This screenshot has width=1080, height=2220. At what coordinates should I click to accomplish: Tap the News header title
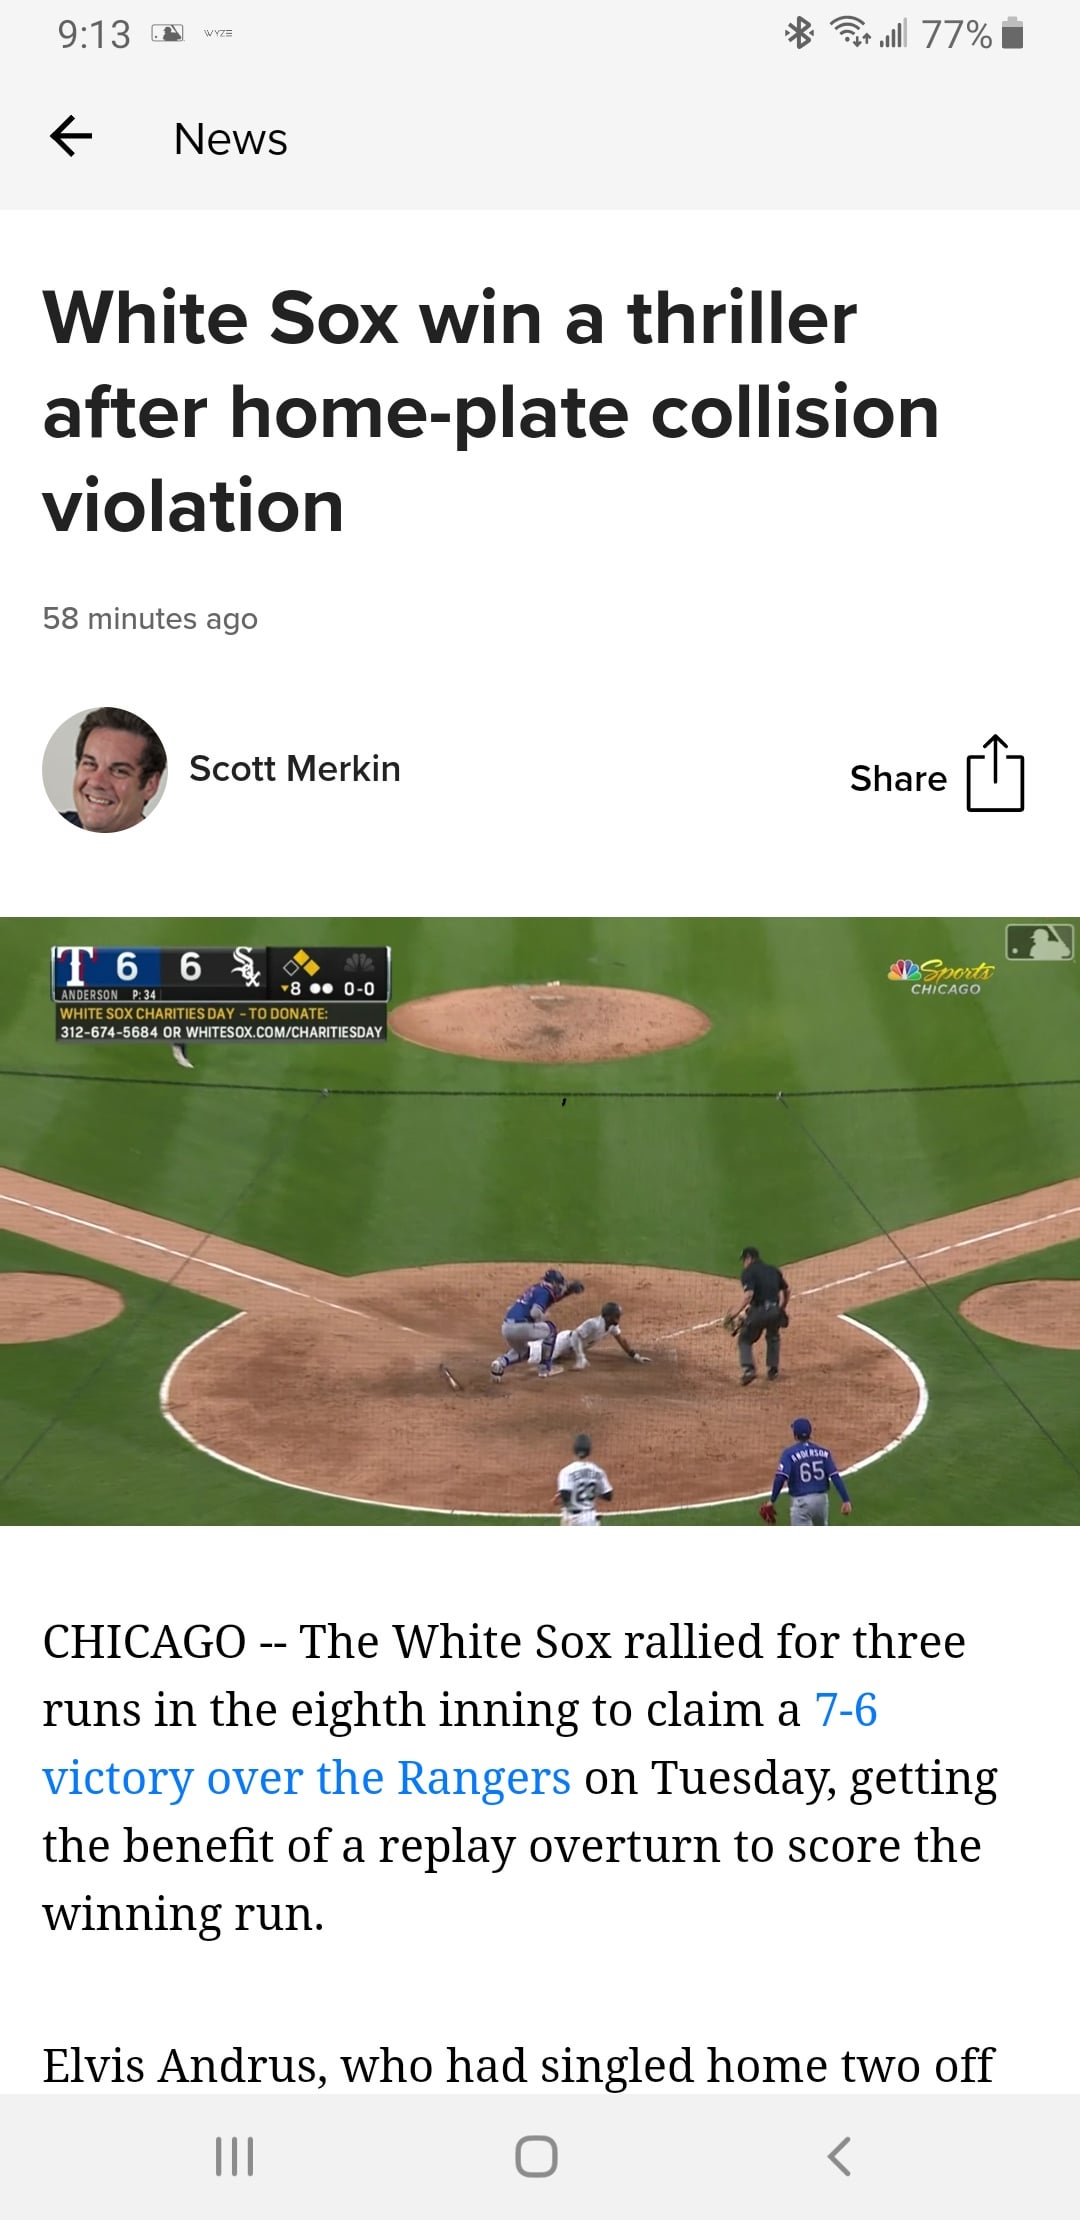[231, 139]
